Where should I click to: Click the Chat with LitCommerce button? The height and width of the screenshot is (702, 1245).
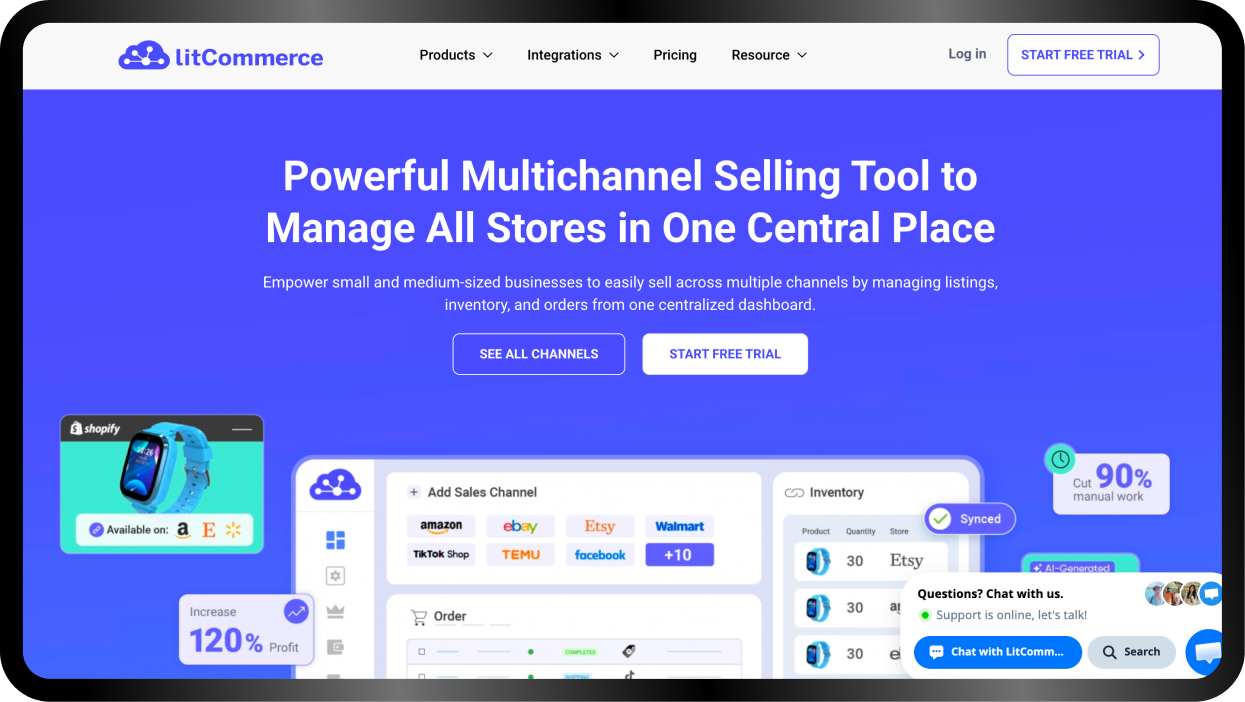pyautogui.click(x=998, y=652)
